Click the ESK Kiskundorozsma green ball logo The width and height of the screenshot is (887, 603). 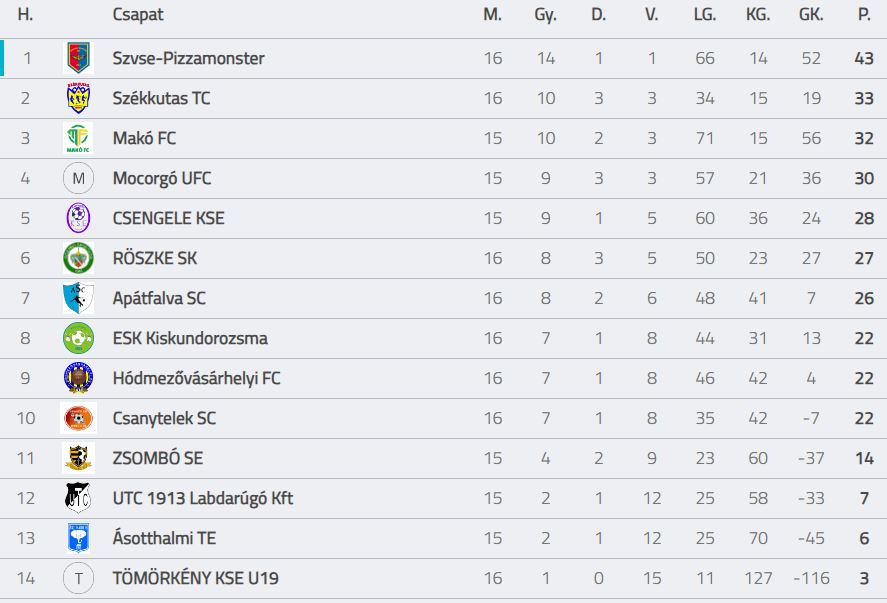point(78,338)
